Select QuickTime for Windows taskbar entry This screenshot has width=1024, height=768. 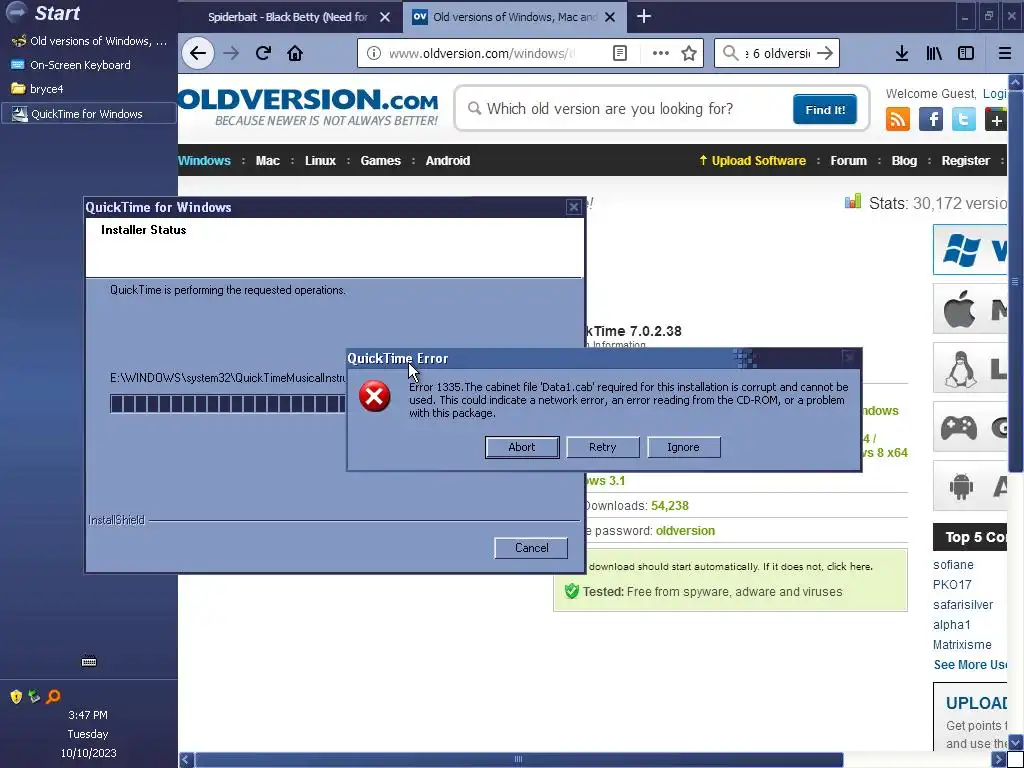point(89,114)
